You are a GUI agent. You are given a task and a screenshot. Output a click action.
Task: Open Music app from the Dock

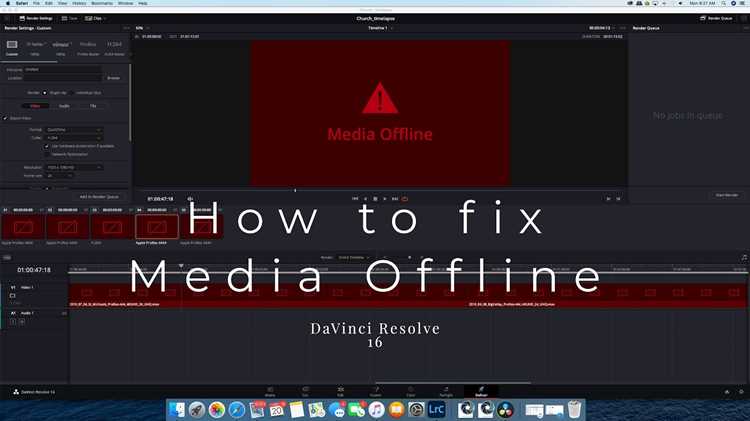[376, 410]
